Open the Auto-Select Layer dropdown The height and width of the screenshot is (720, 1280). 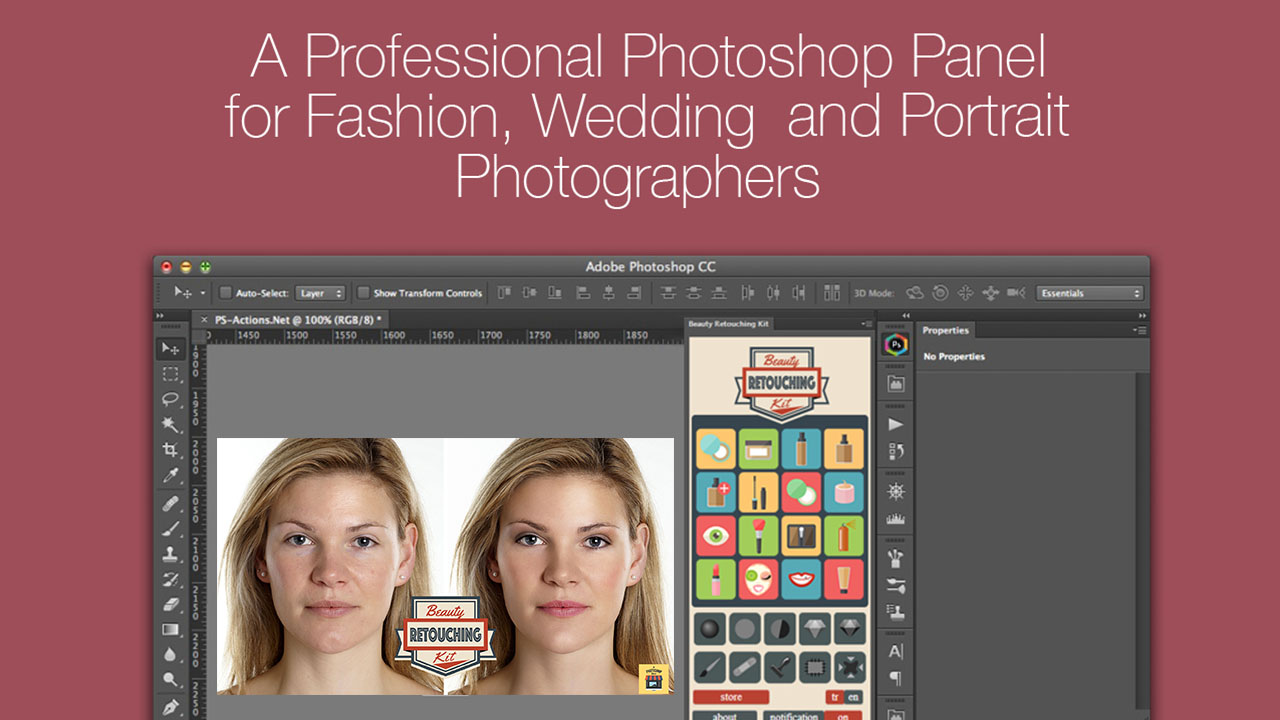(x=320, y=293)
